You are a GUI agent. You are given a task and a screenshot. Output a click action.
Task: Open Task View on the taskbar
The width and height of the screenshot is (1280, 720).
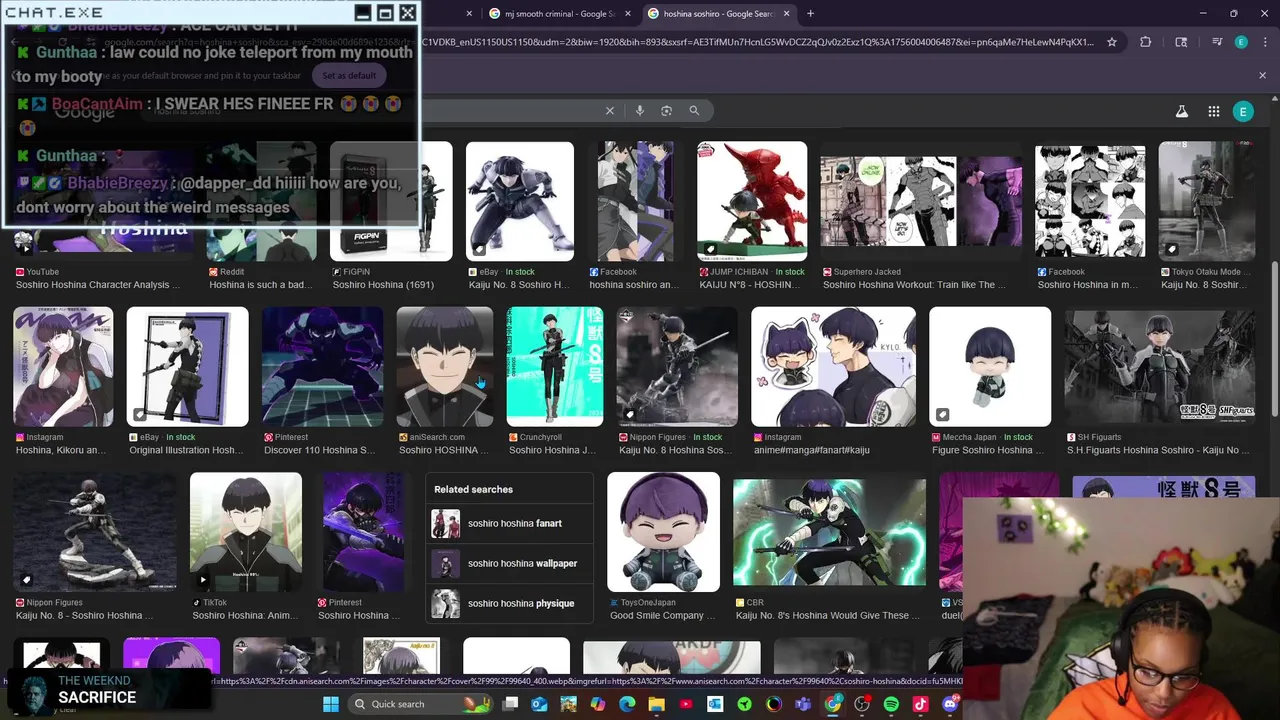click(510, 704)
